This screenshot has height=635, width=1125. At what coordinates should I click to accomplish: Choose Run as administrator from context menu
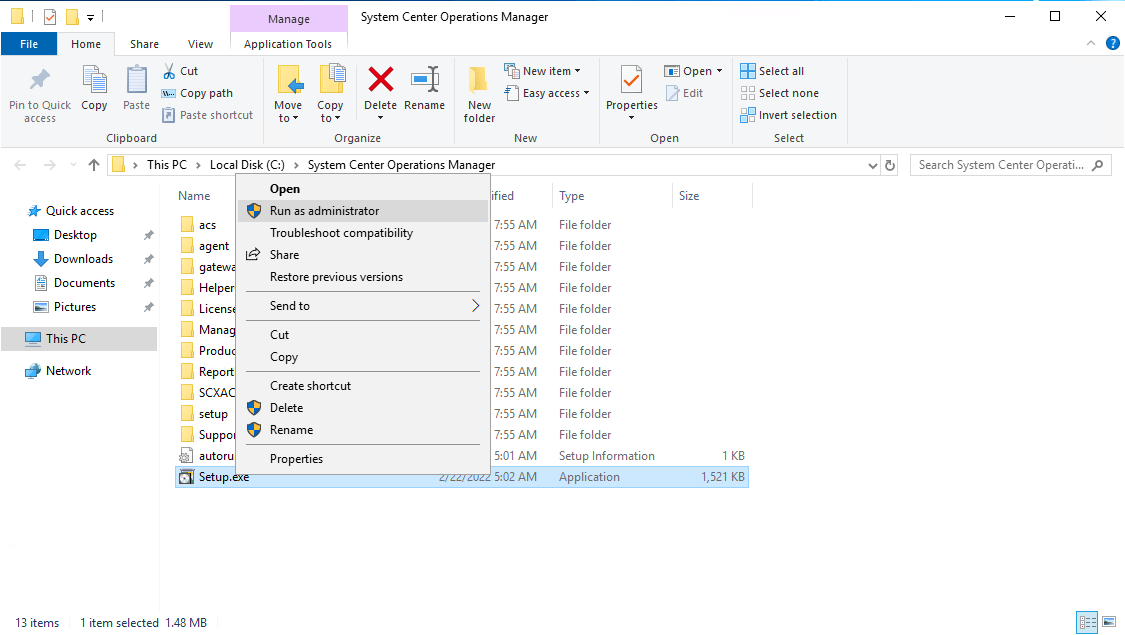click(324, 211)
